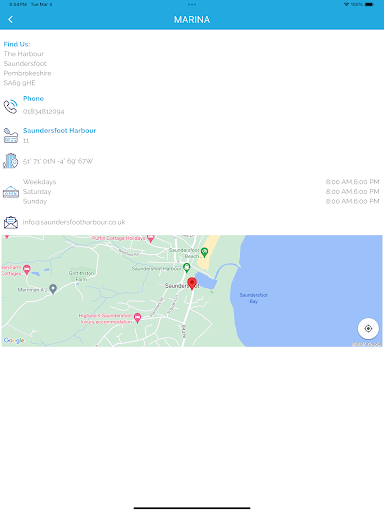This screenshot has height=512, width=384.
Task: Tap the email envelope icon
Action: (11, 222)
